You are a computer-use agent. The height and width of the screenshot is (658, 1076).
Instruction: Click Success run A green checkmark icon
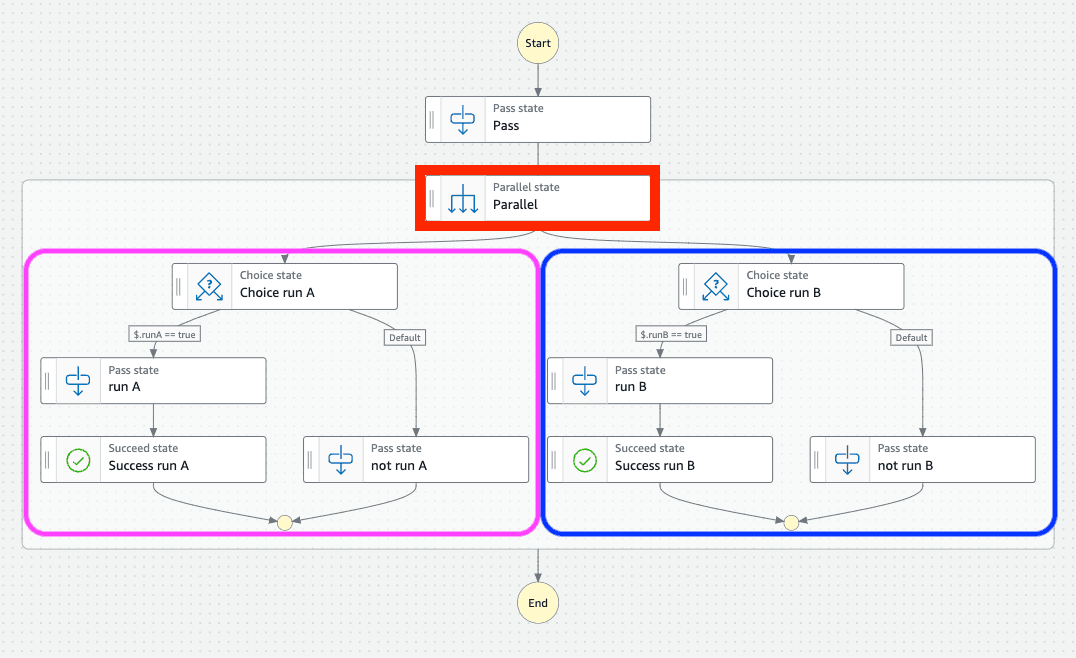point(78,460)
